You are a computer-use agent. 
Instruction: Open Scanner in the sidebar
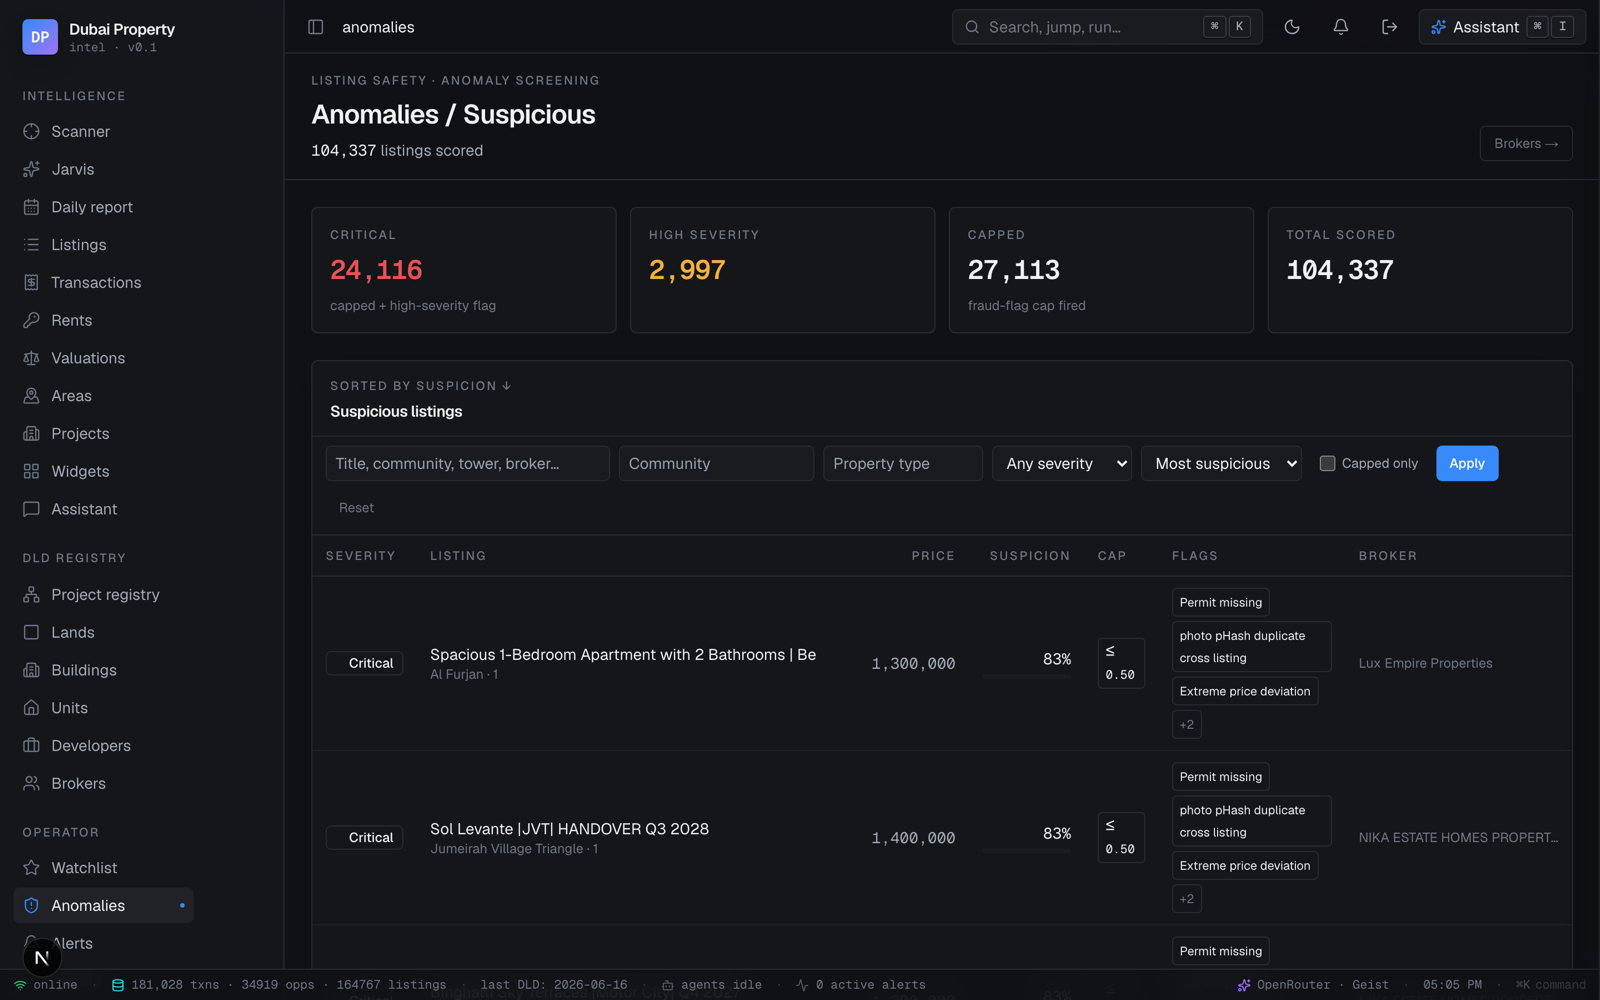104,132
